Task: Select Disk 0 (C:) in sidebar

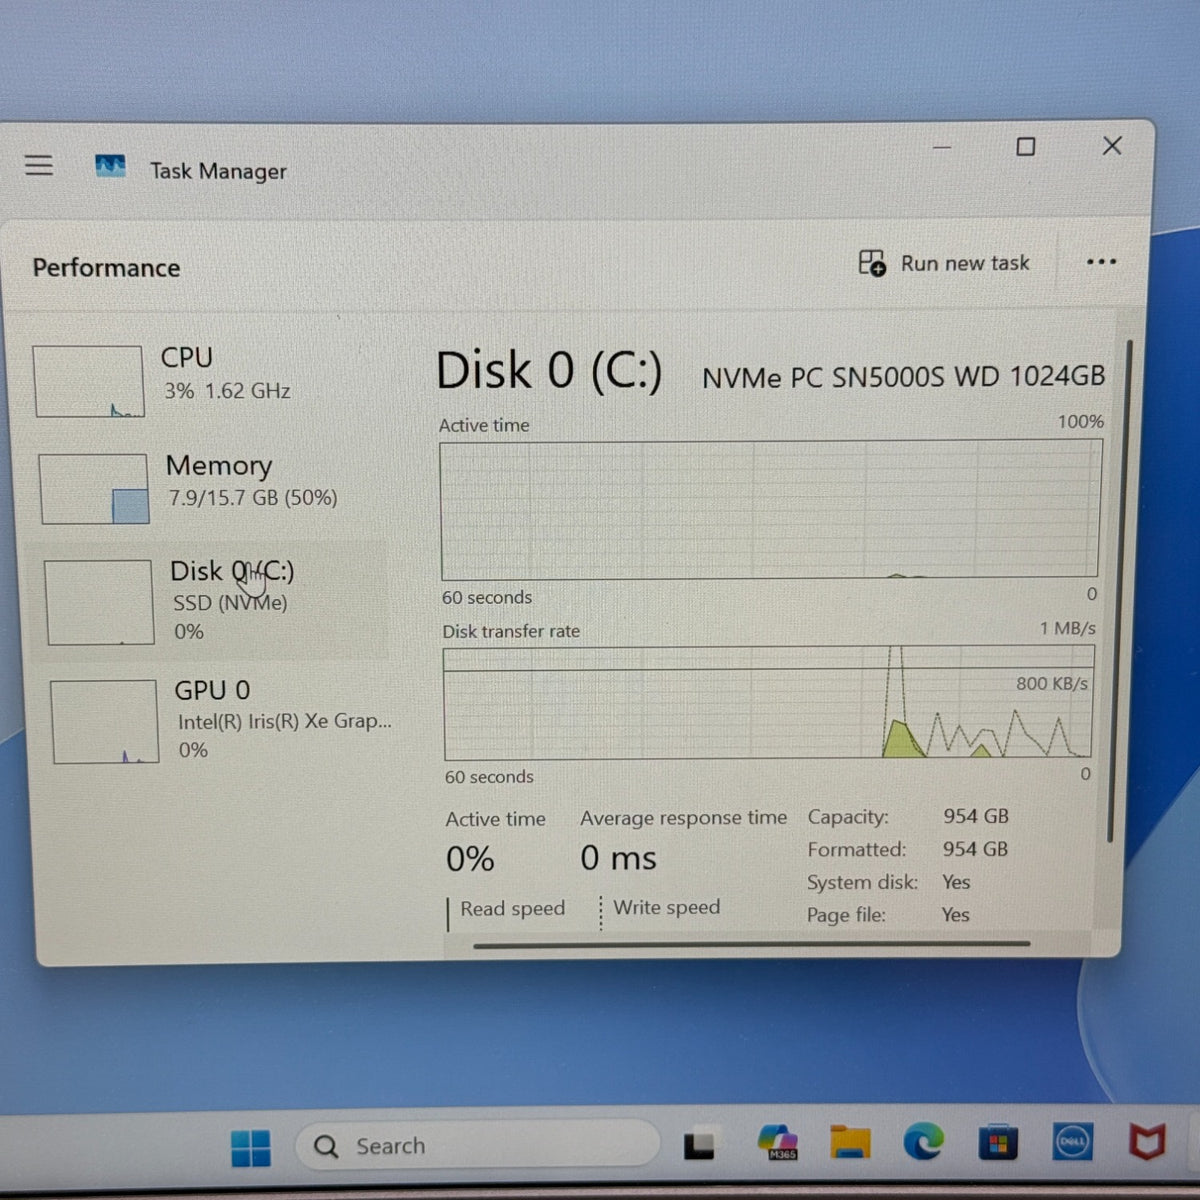Action: tap(212, 600)
